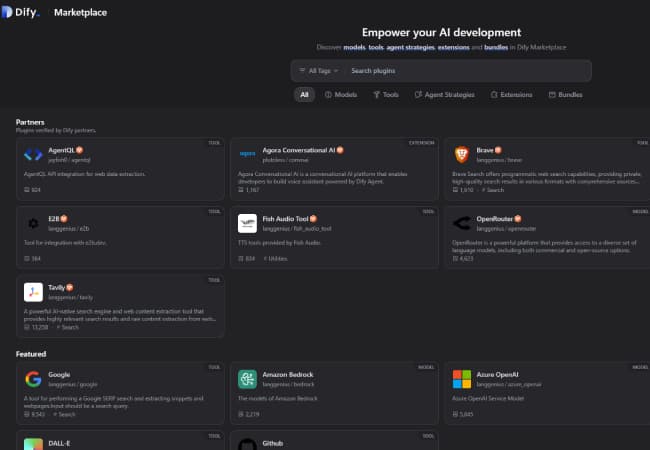The height and width of the screenshot is (450, 650).
Task: Select the Tools category tab
Action: point(385,95)
